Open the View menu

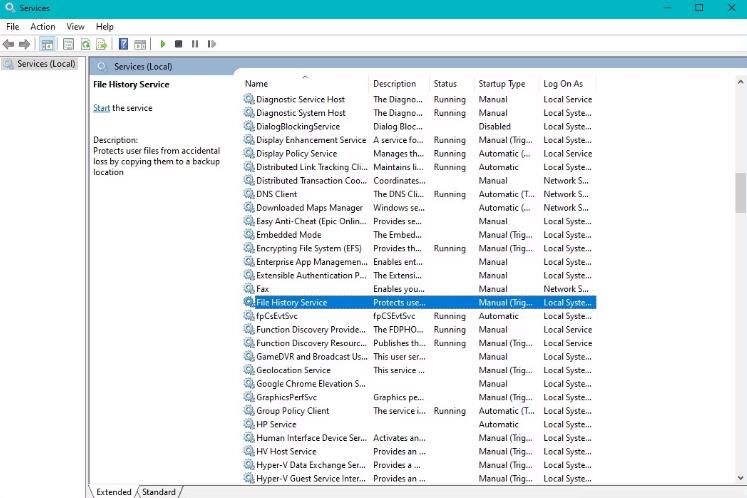coord(75,27)
